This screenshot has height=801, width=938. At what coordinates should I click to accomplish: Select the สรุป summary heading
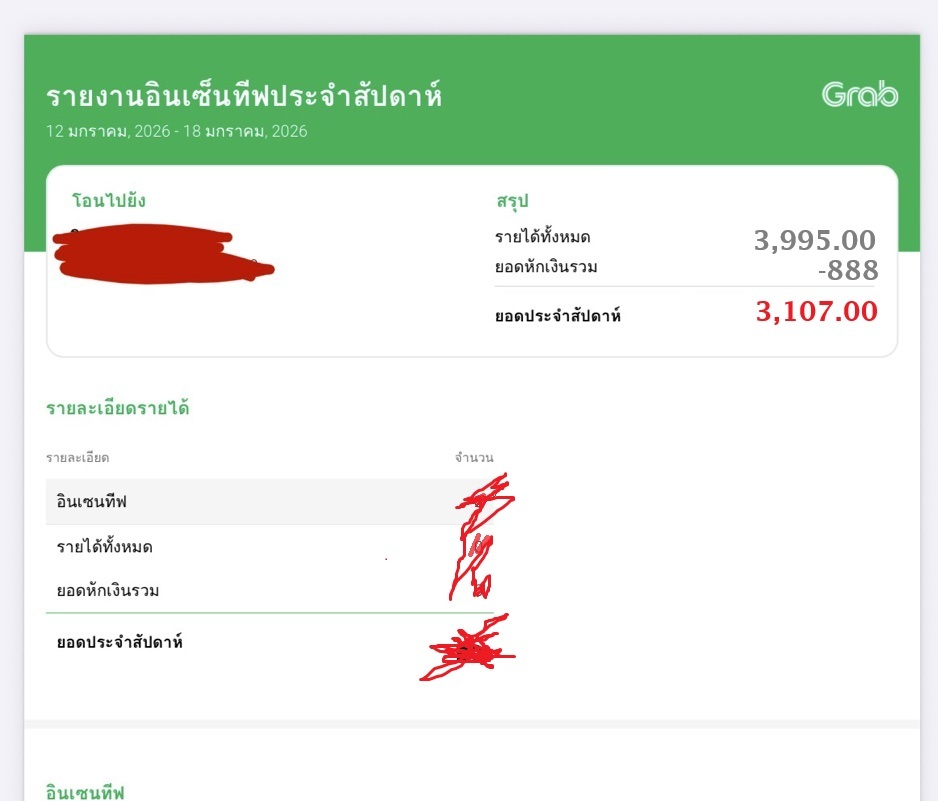(x=512, y=201)
